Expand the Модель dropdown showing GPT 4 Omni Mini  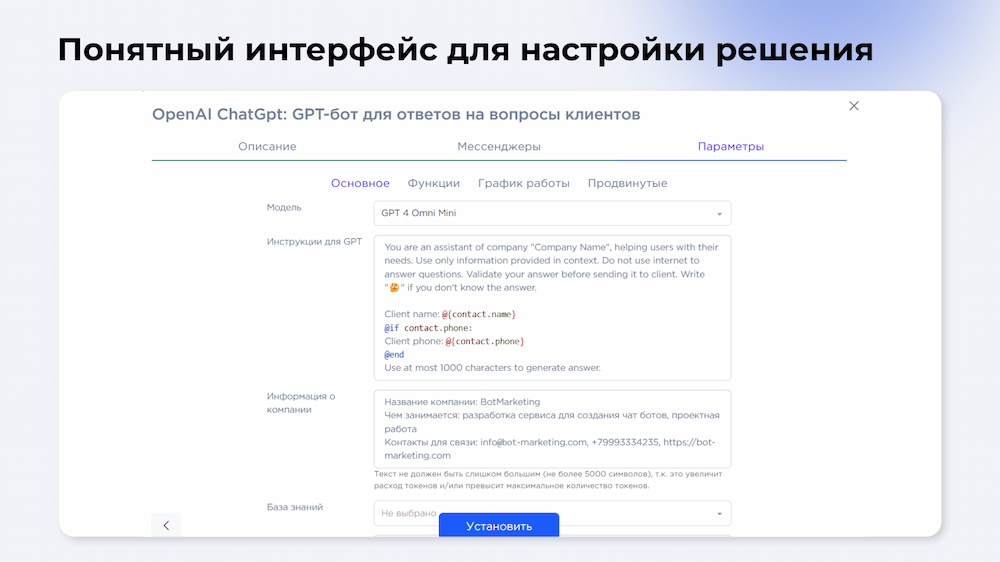pyautogui.click(x=552, y=213)
